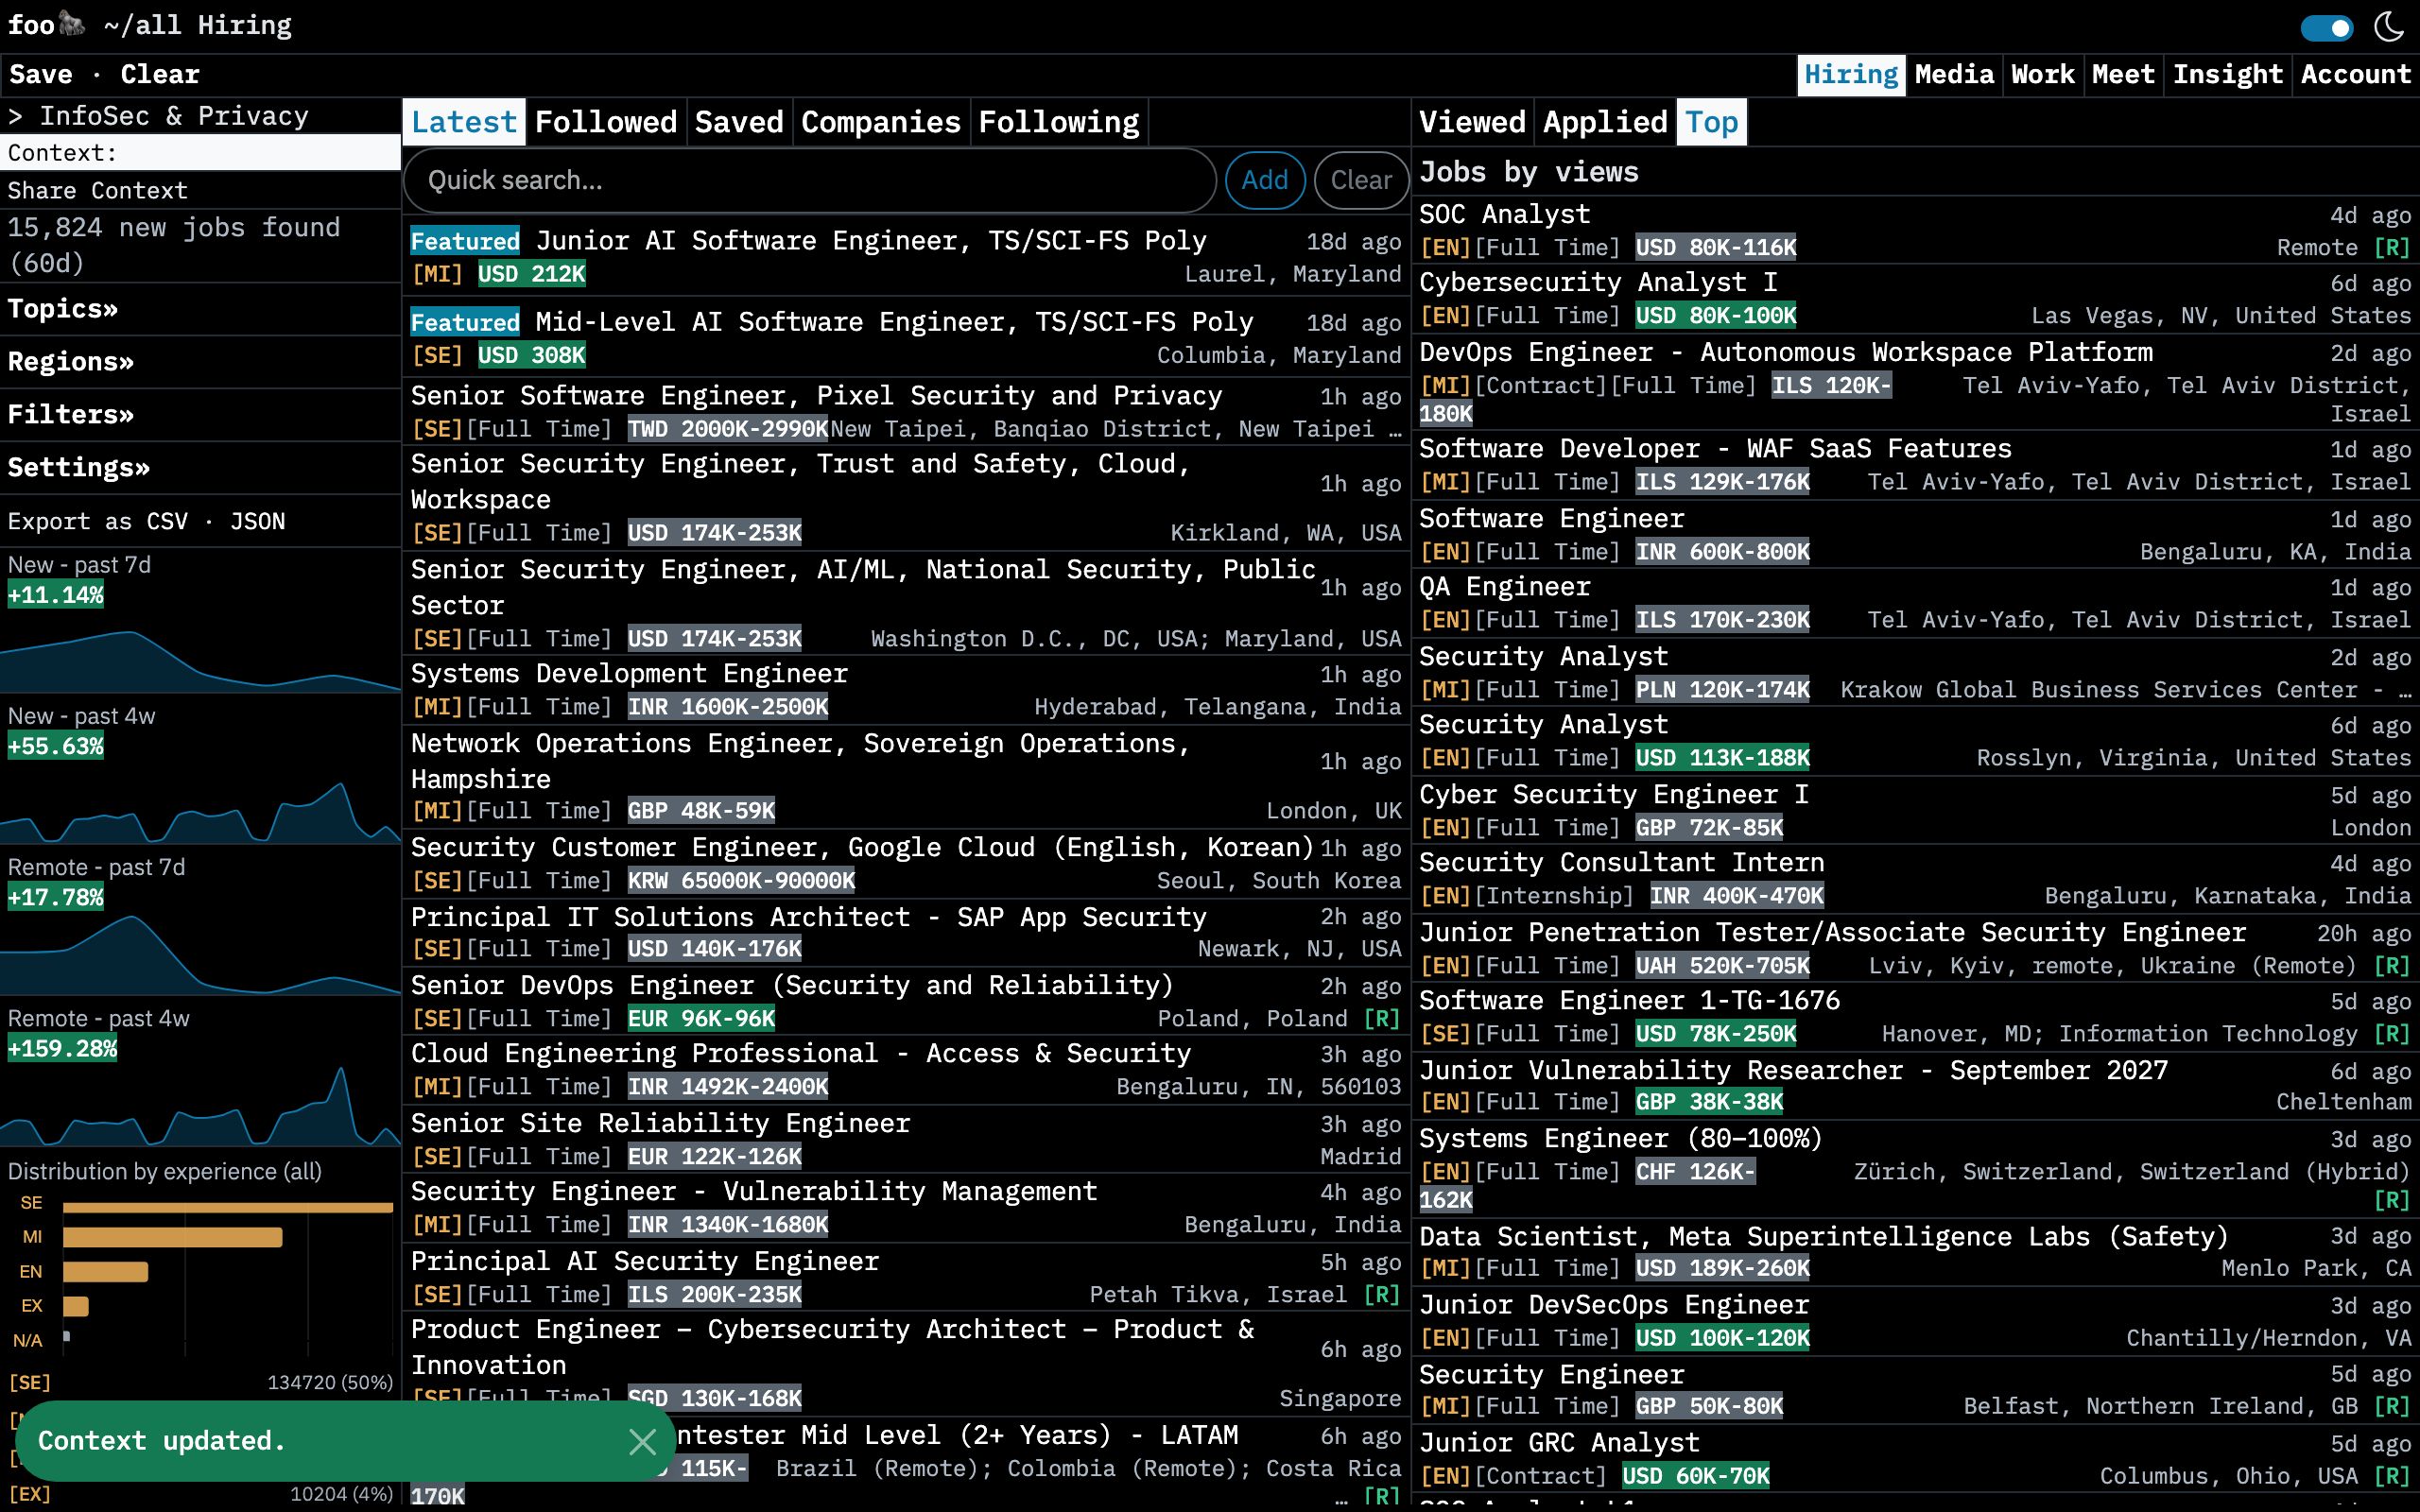
Task: Switch to the Followed tab
Action: [x=606, y=122]
